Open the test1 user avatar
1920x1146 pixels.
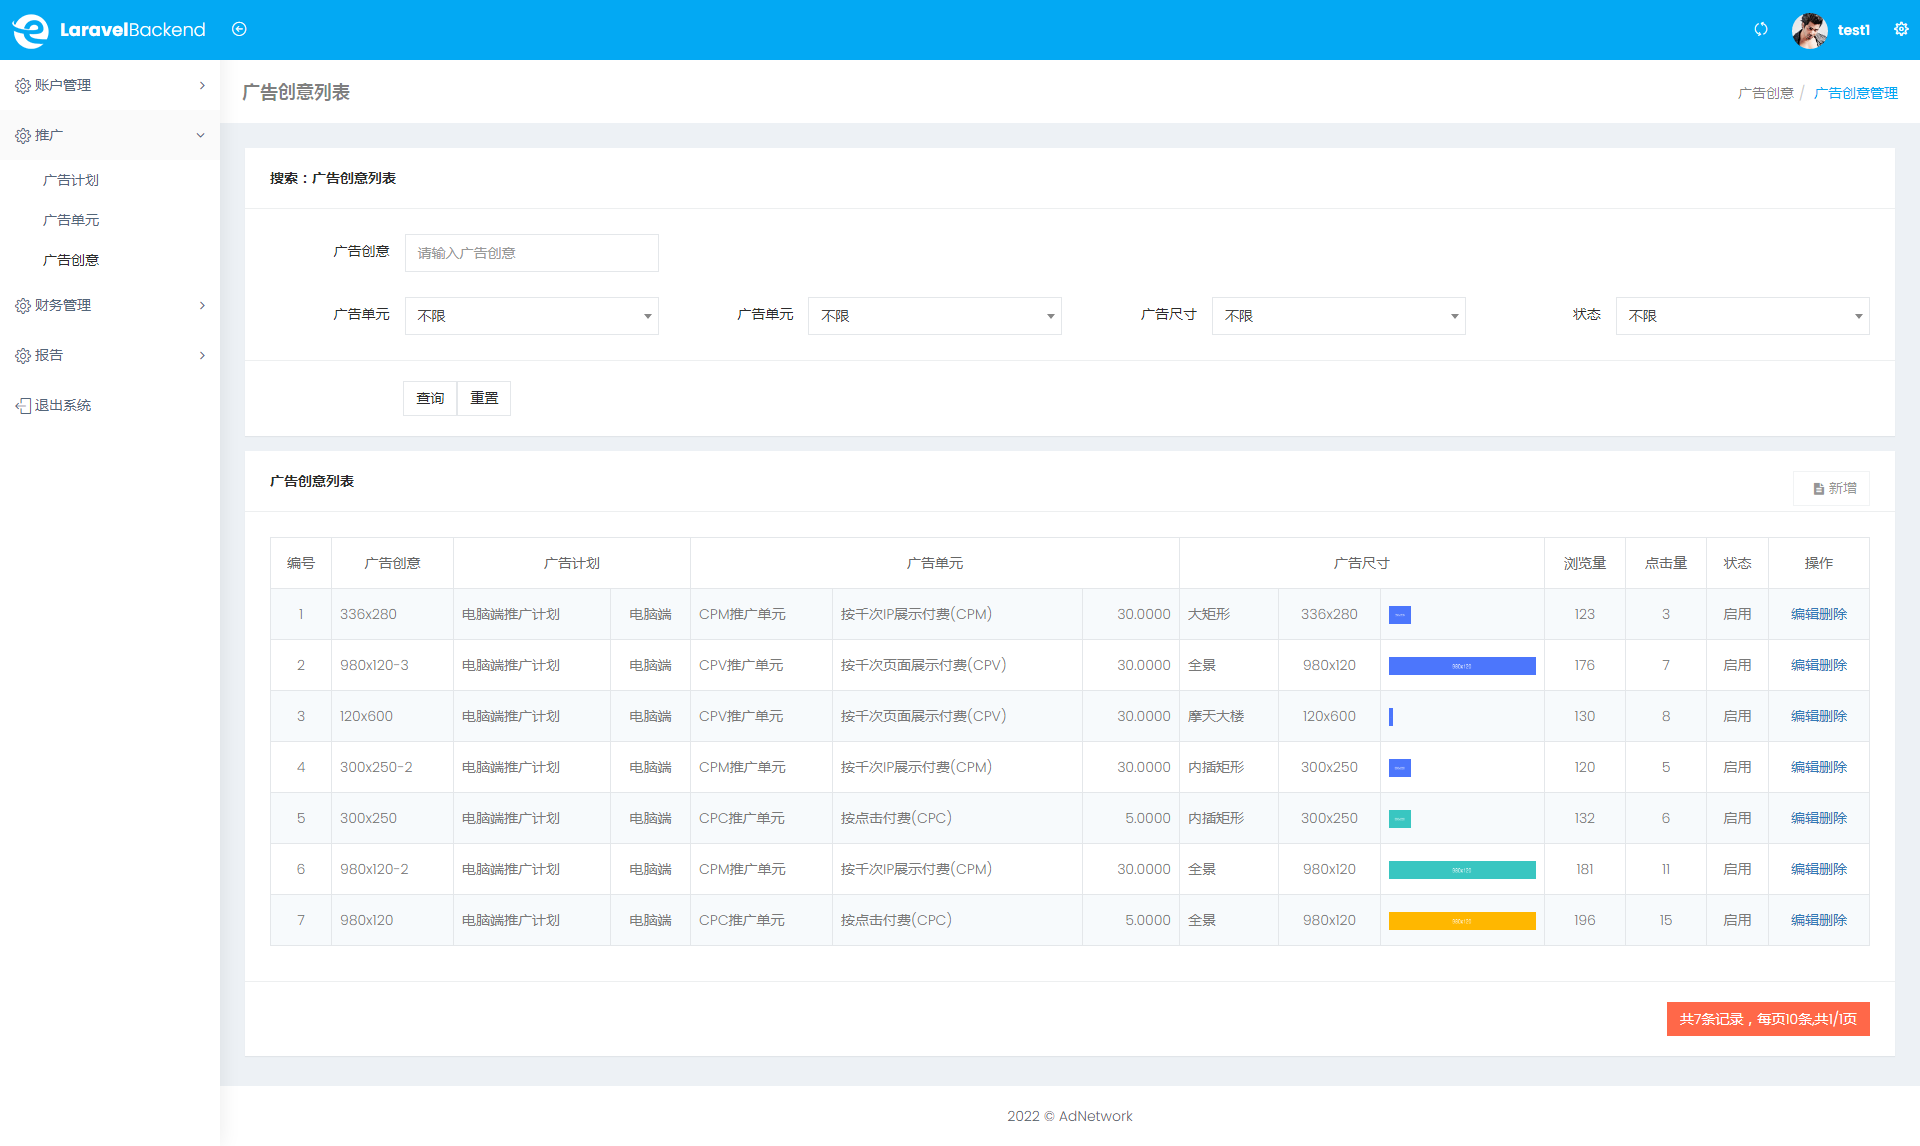(x=1809, y=30)
